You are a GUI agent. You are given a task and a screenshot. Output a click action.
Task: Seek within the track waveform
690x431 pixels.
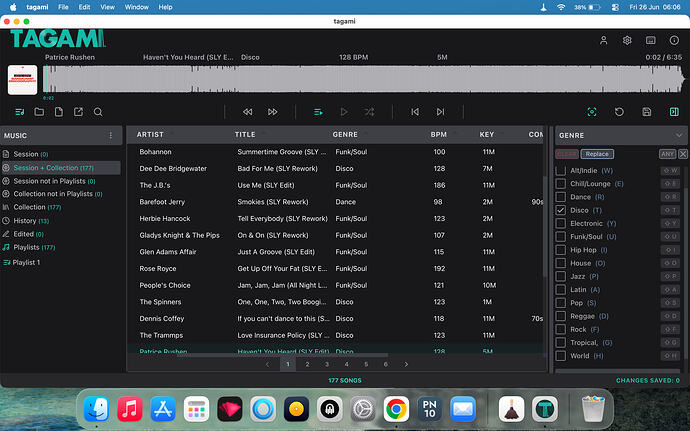(364, 79)
